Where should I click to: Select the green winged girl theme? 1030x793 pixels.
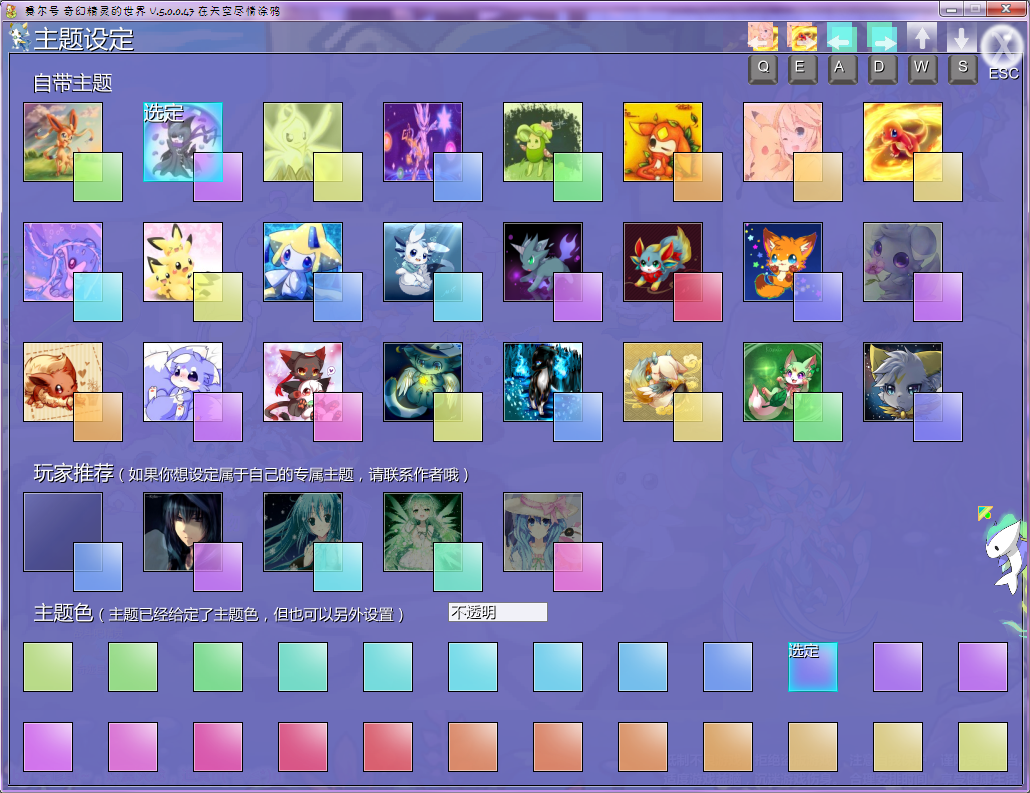(x=423, y=532)
